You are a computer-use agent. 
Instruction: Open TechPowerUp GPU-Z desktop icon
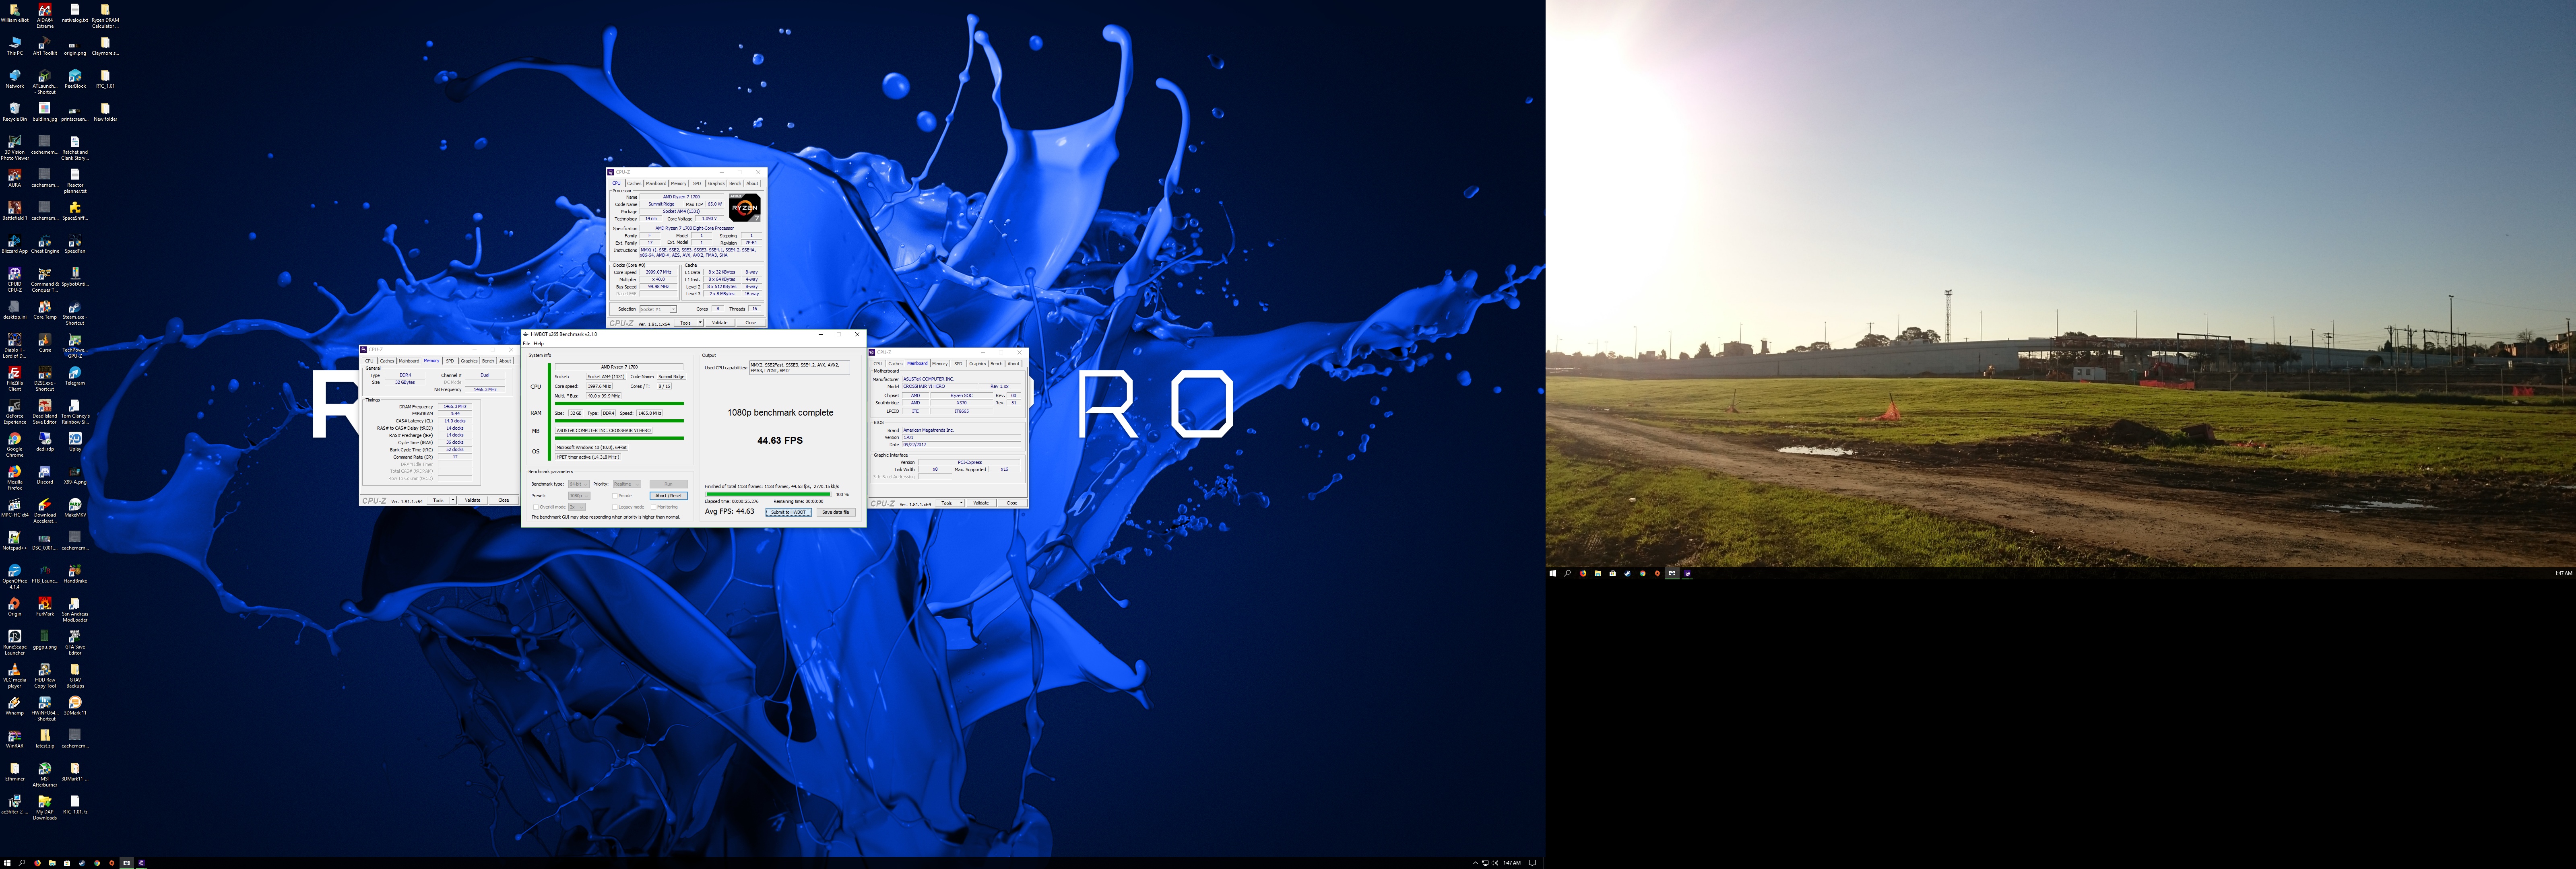[75, 346]
